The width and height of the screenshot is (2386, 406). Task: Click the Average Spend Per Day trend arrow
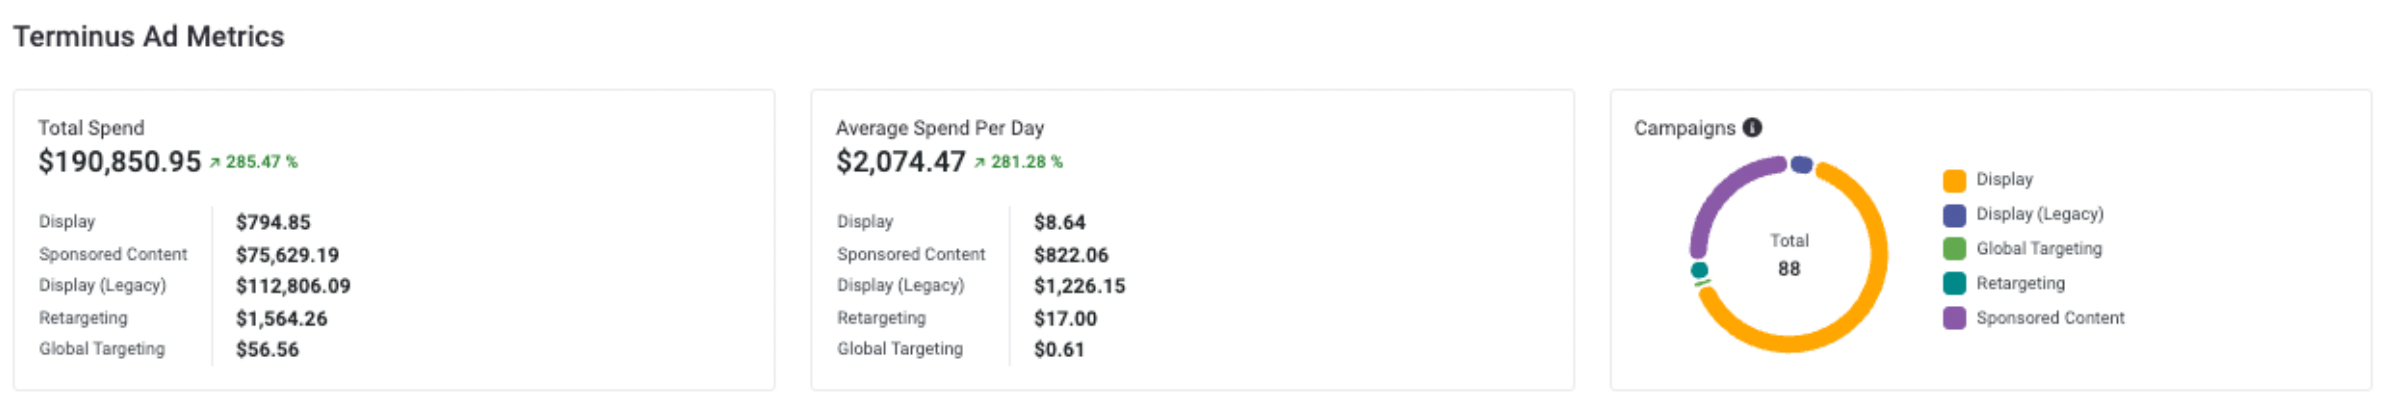[979, 163]
